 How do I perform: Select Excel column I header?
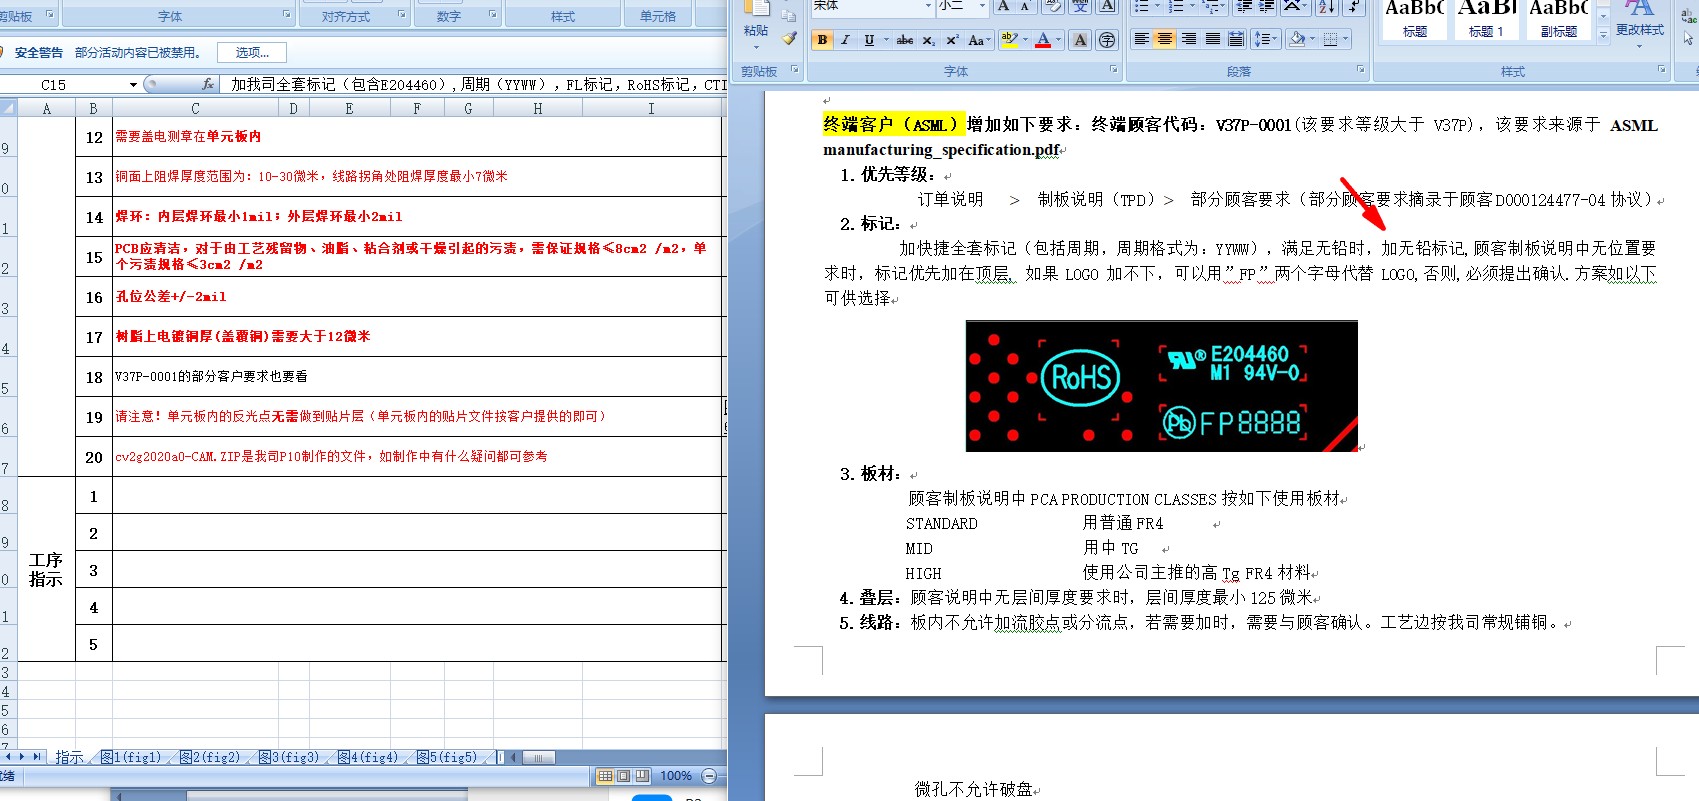(x=651, y=109)
